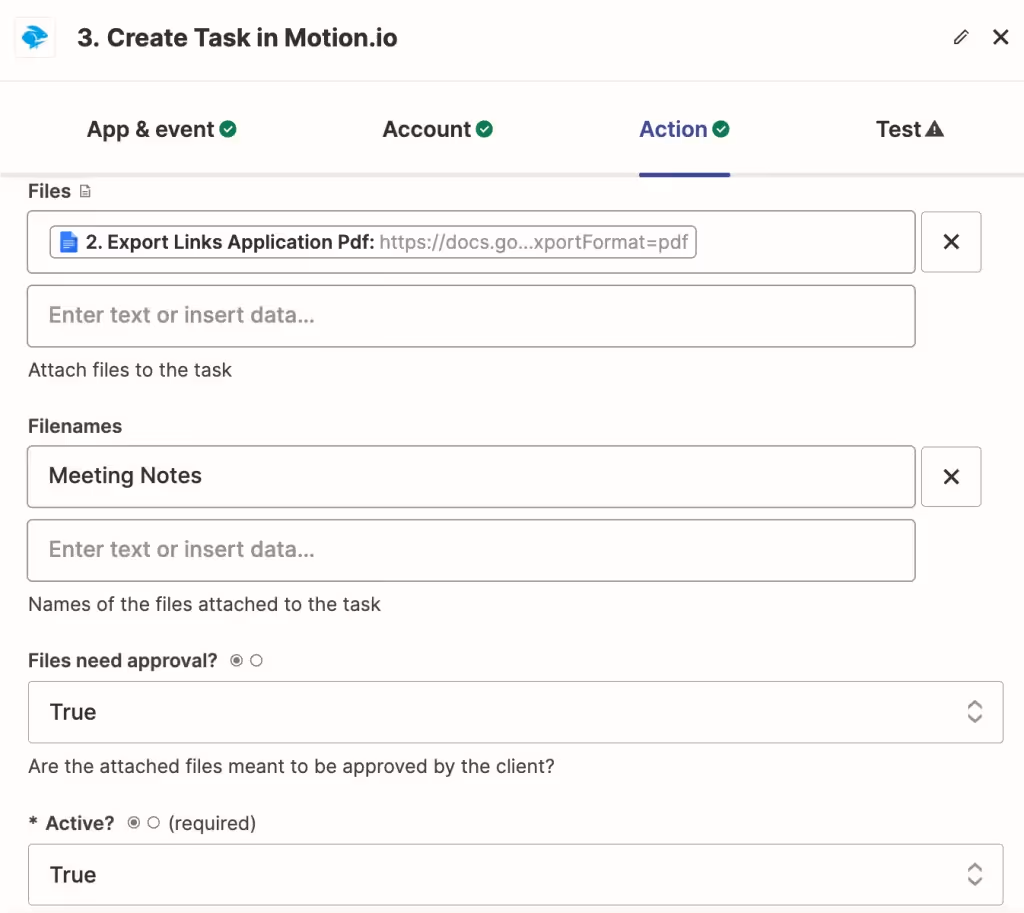Open the Test tab

[x=898, y=129]
